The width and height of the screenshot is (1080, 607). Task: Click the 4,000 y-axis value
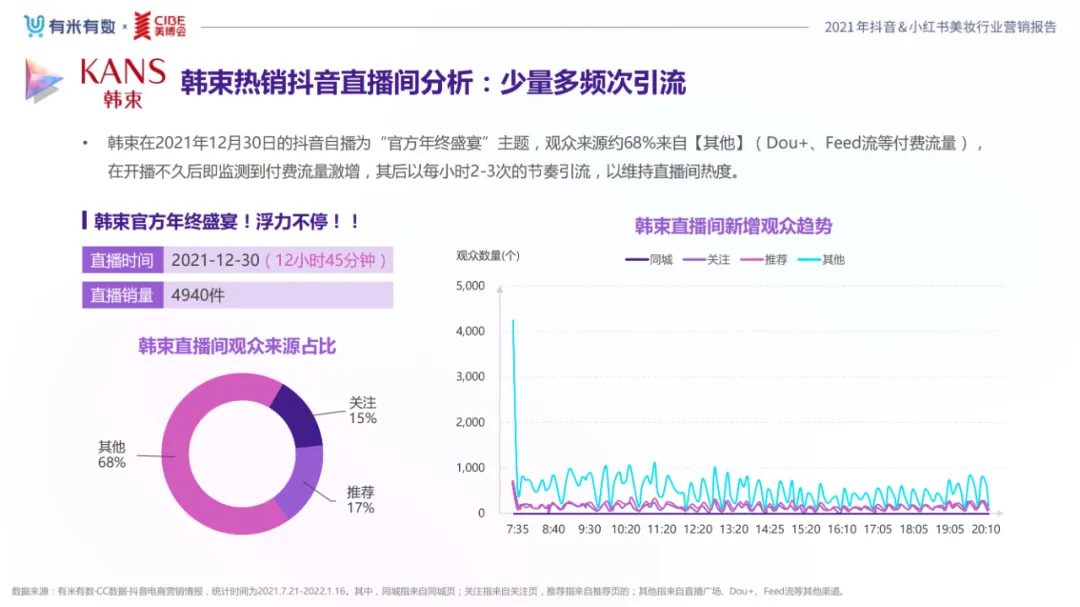click(470, 331)
